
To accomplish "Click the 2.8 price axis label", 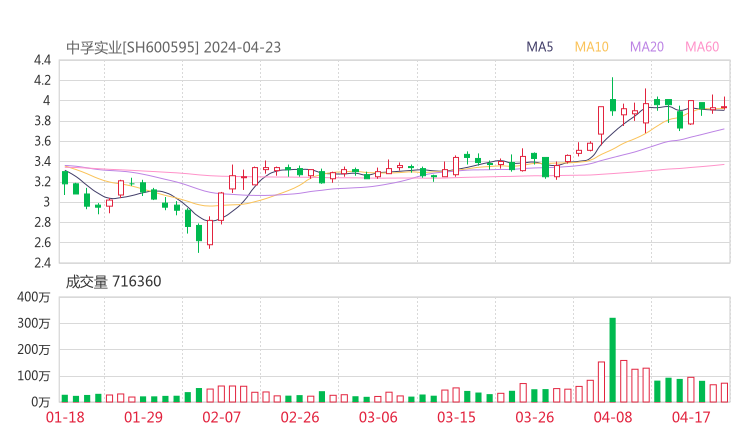I will click(x=42, y=222).
